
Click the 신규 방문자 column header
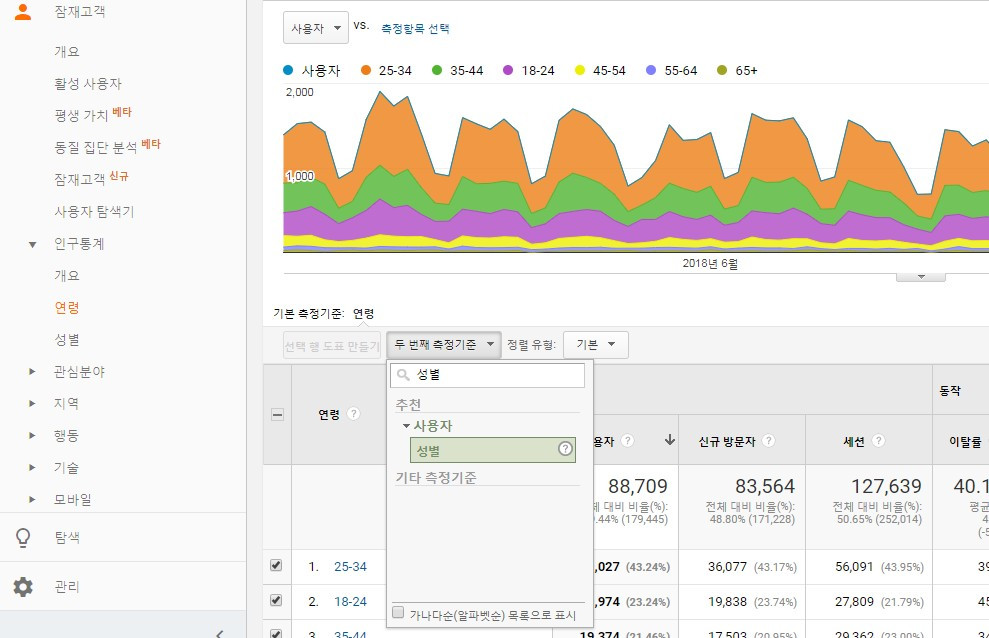click(x=727, y=441)
